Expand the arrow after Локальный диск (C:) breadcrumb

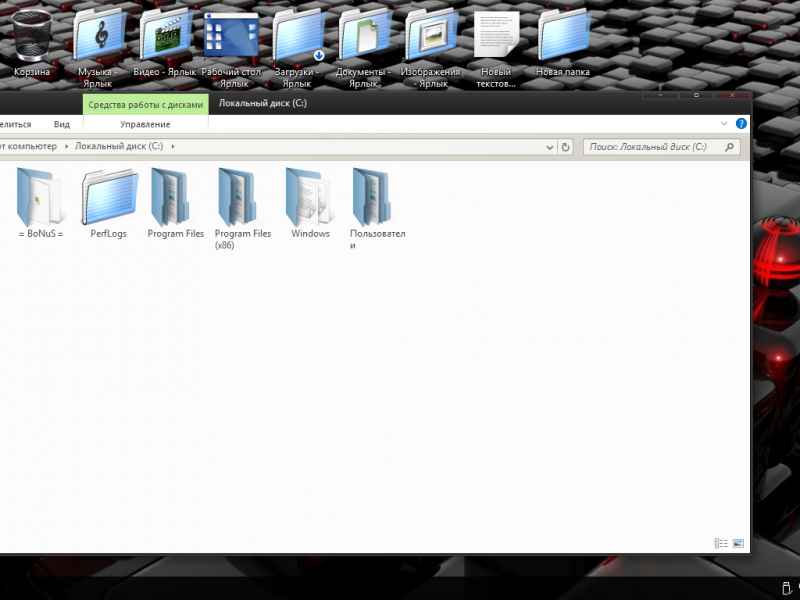click(x=173, y=146)
